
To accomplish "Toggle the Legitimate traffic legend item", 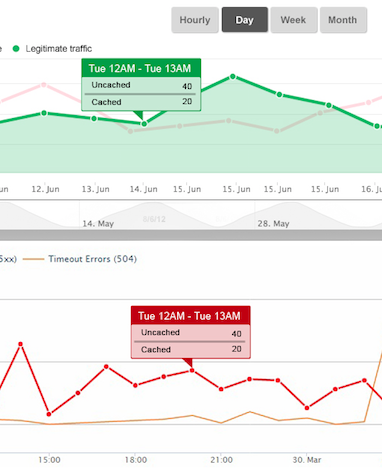I will point(52,49).
